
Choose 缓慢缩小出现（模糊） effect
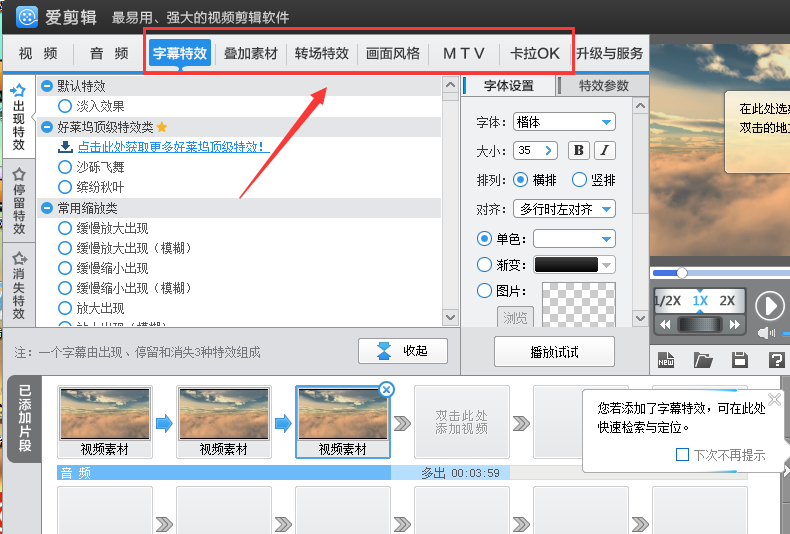64,288
